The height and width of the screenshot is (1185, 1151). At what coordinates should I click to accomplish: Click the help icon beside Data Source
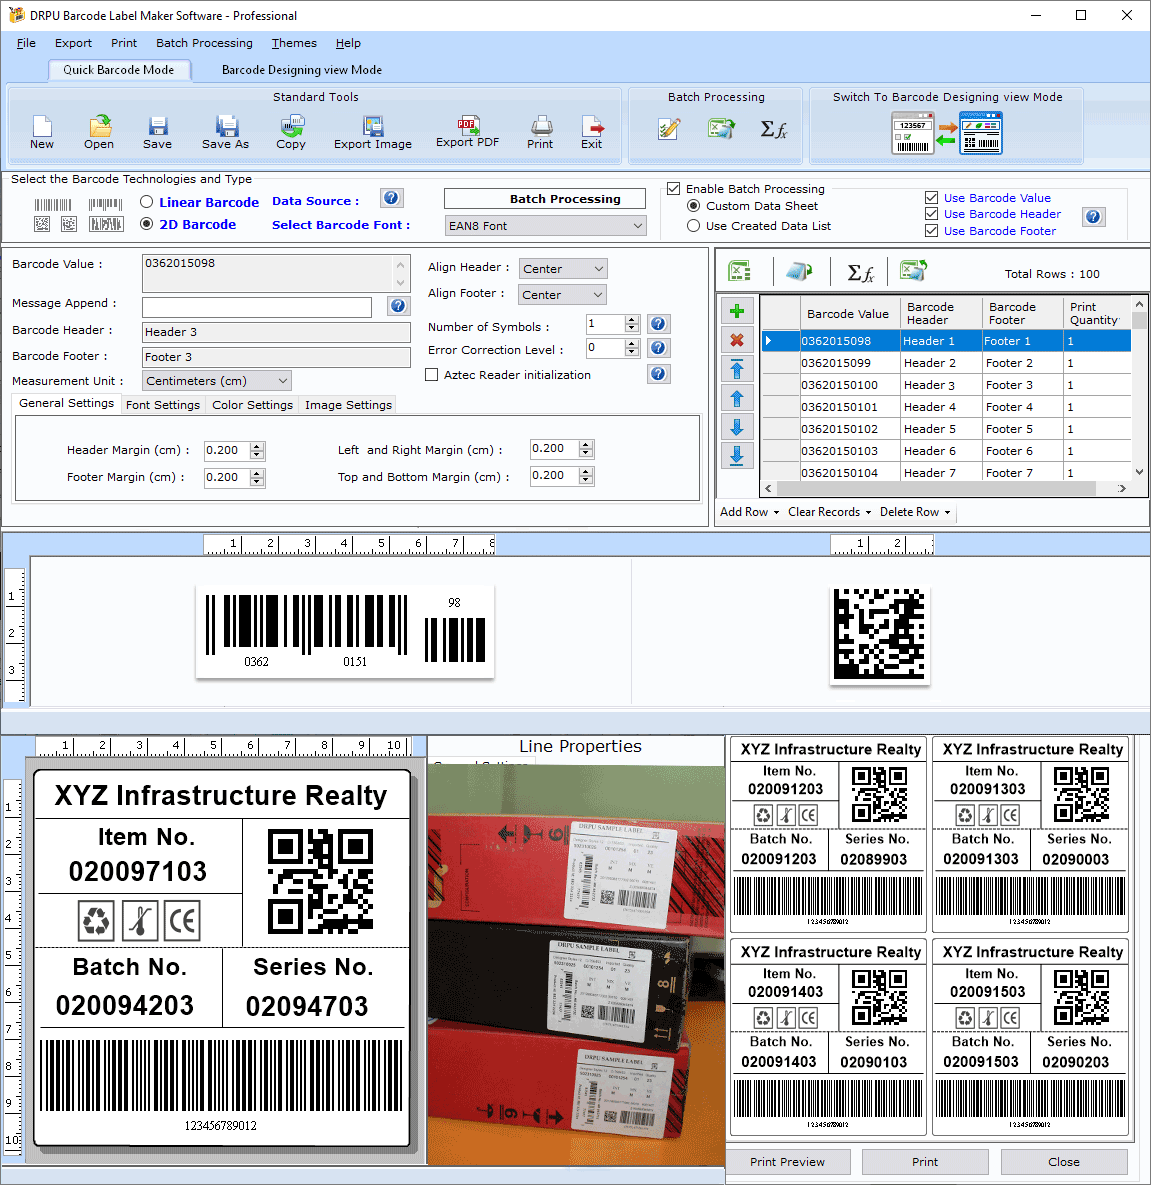(x=391, y=198)
